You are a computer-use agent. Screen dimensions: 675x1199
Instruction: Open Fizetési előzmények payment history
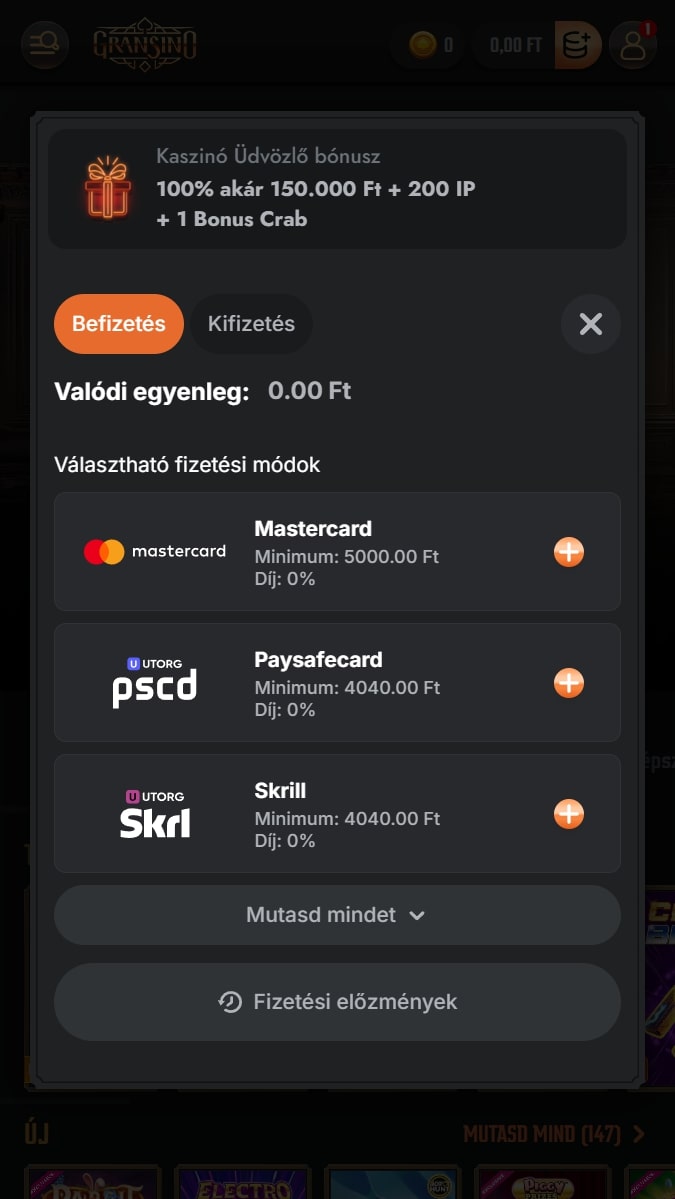[x=337, y=1002]
